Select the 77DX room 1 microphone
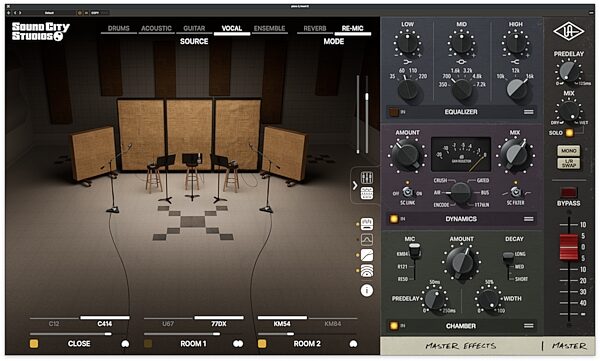The height and width of the screenshot is (361, 600). pyautogui.click(x=218, y=324)
